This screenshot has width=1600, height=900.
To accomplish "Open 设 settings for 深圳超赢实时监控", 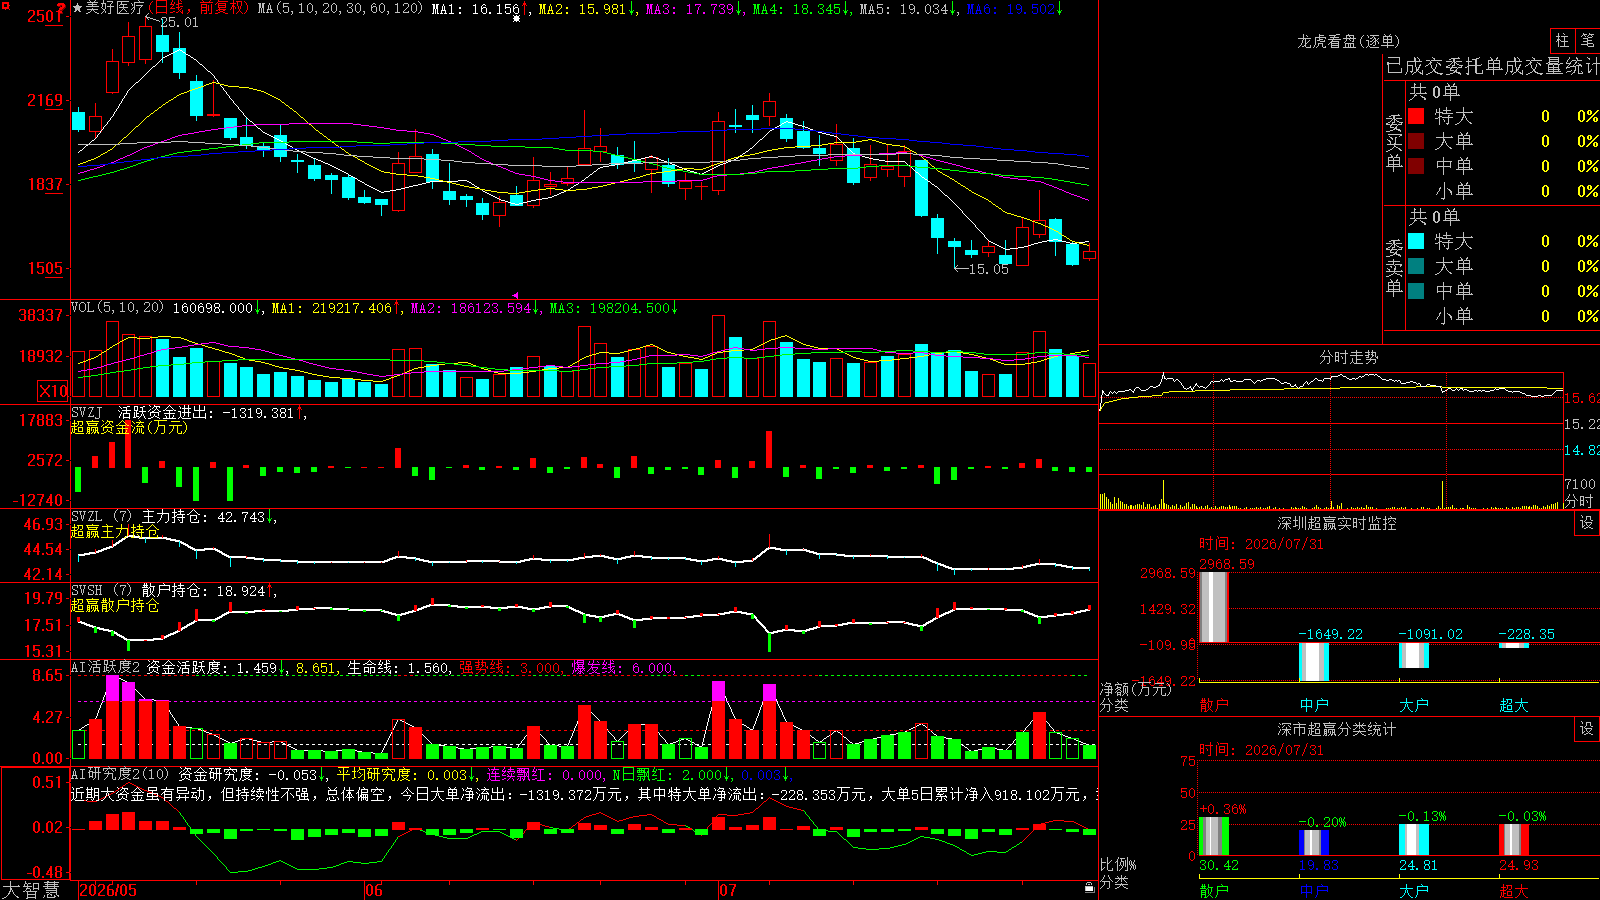I will [x=1587, y=523].
